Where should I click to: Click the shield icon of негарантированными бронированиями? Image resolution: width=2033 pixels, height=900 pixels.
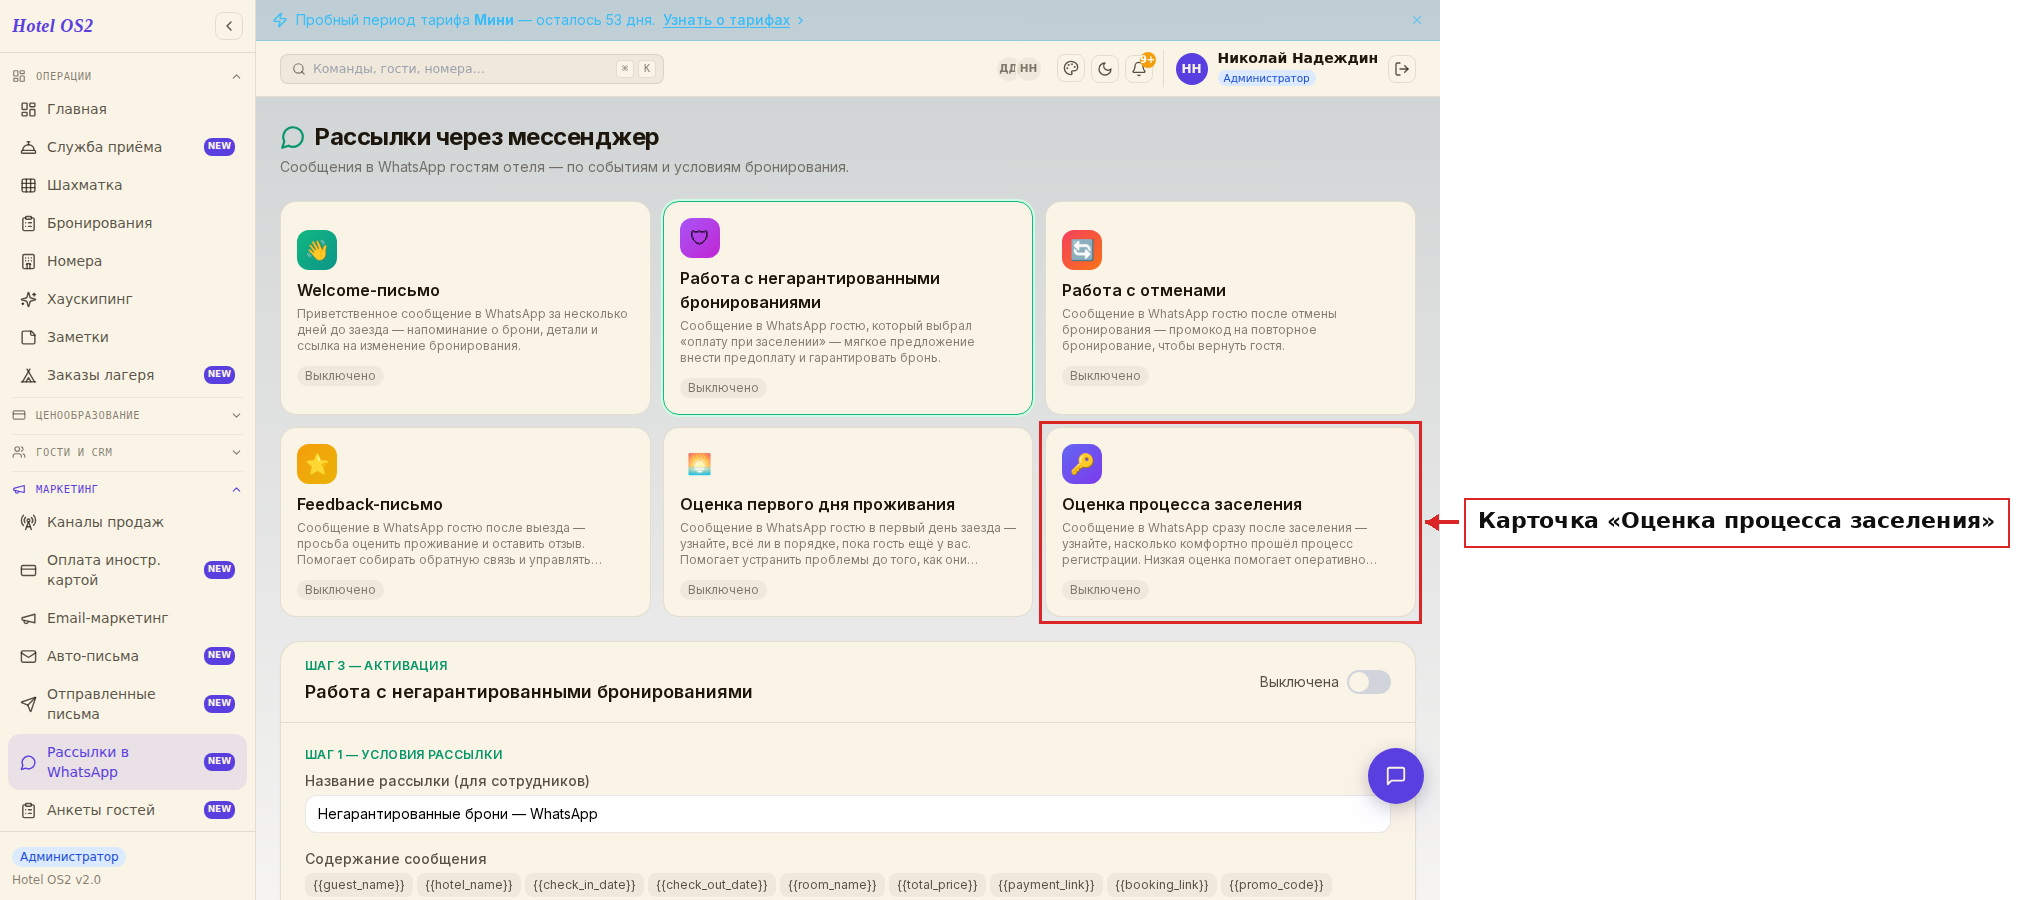click(700, 238)
